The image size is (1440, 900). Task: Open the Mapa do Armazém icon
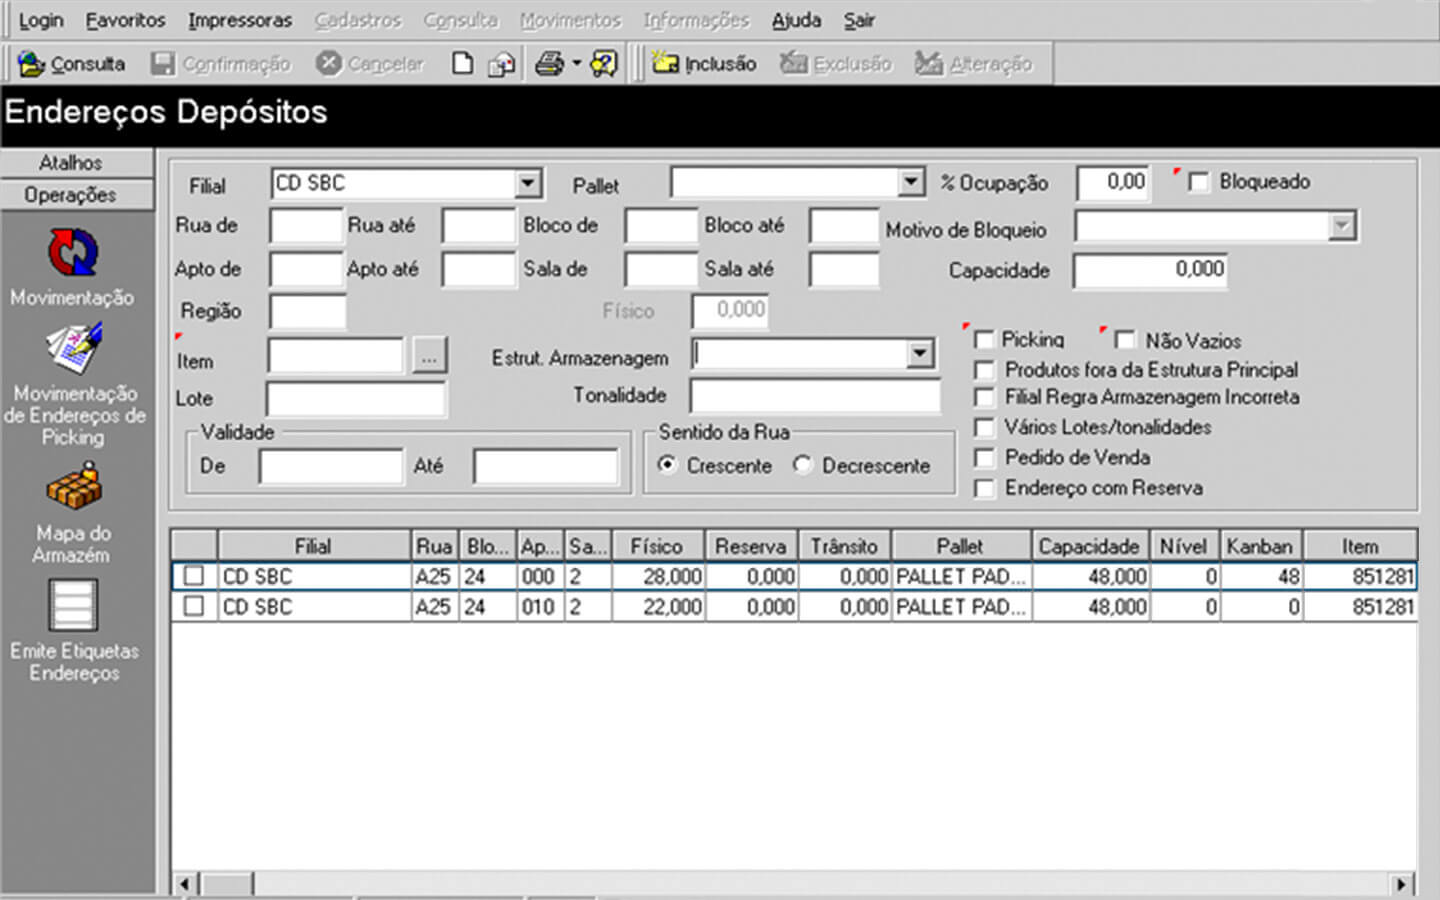click(73, 490)
